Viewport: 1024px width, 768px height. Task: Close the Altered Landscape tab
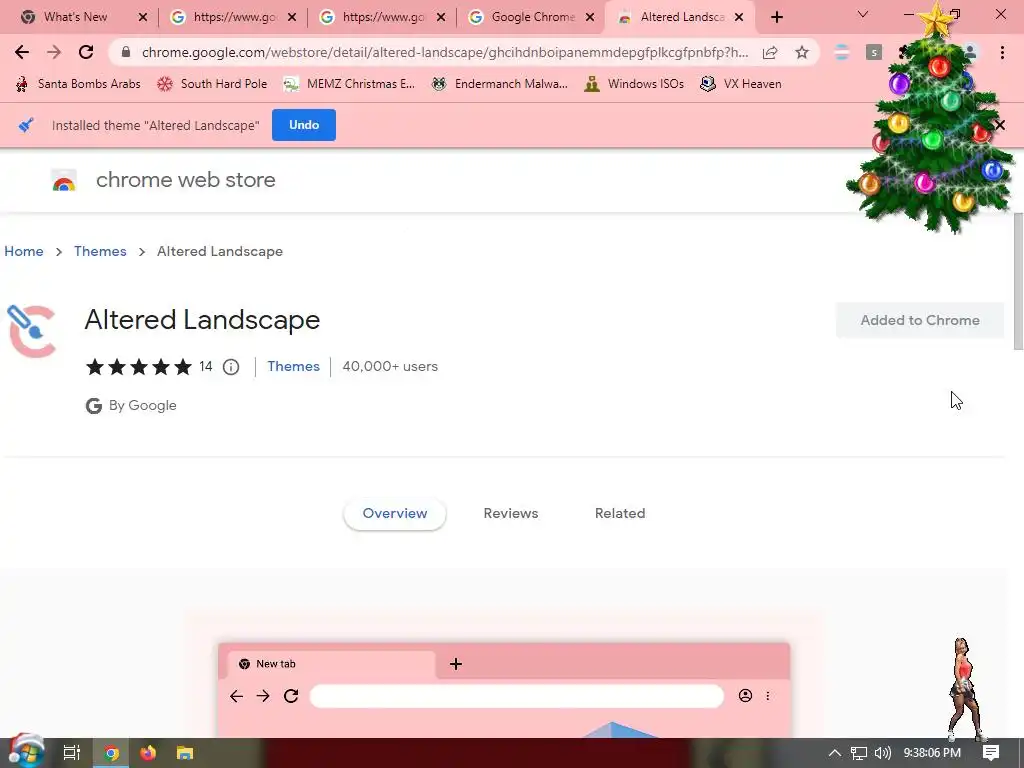click(x=739, y=18)
